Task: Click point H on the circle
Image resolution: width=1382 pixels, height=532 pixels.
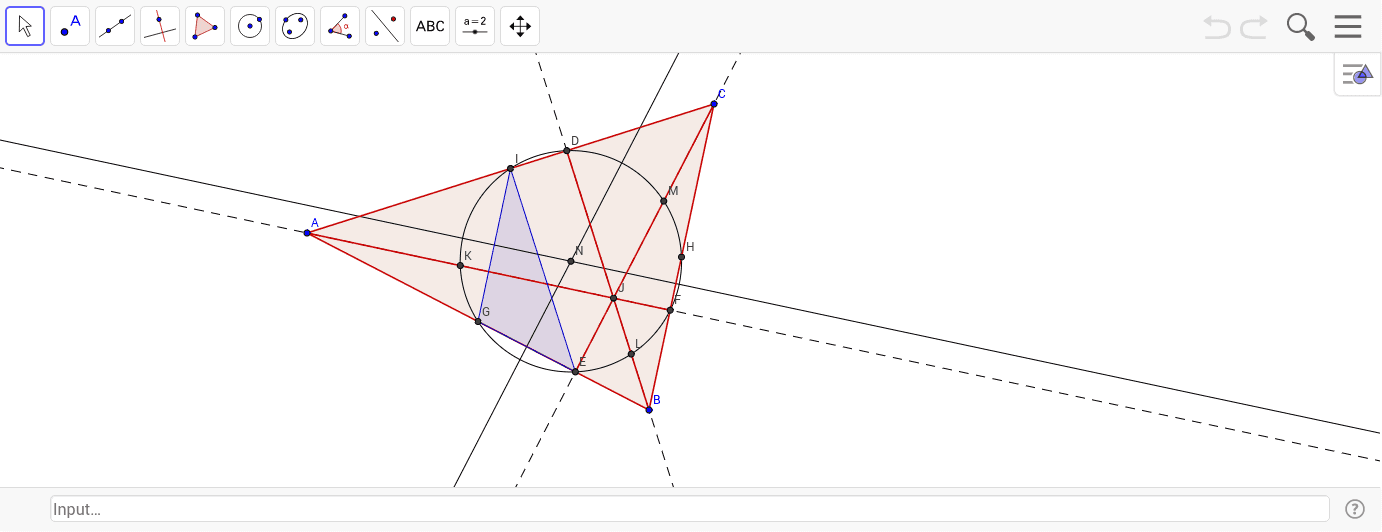Action: (681, 257)
